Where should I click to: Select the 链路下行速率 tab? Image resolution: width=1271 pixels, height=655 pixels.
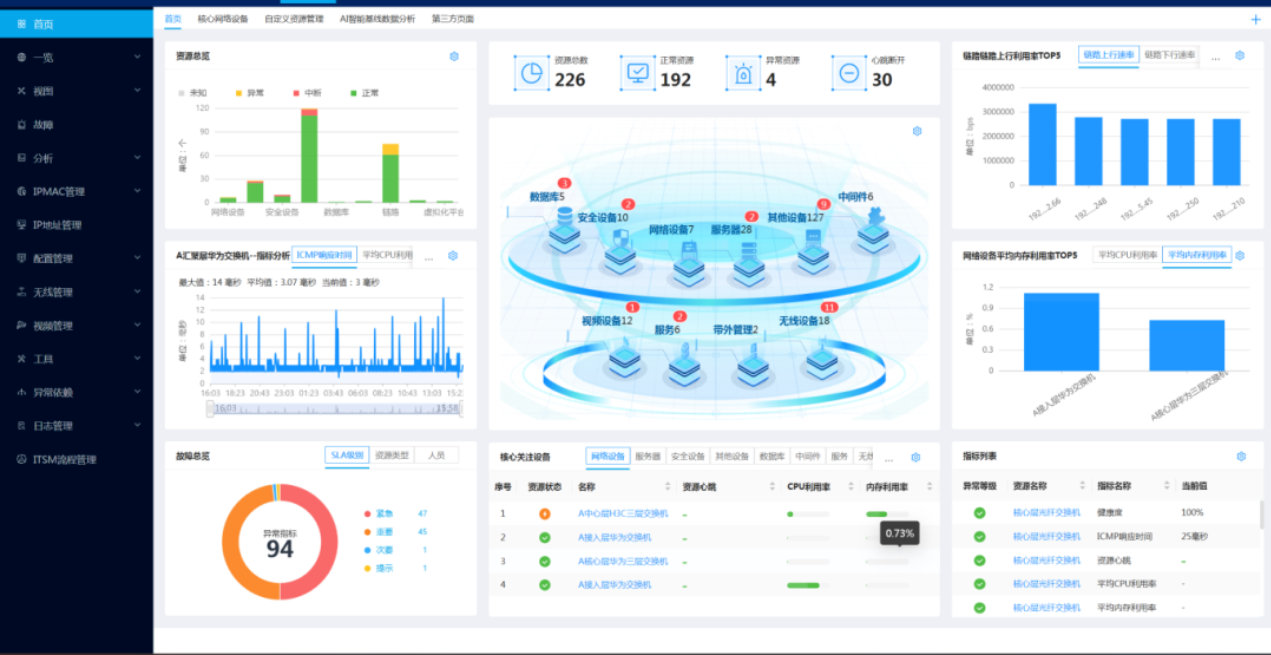pyautogui.click(x=1169, y=56)
